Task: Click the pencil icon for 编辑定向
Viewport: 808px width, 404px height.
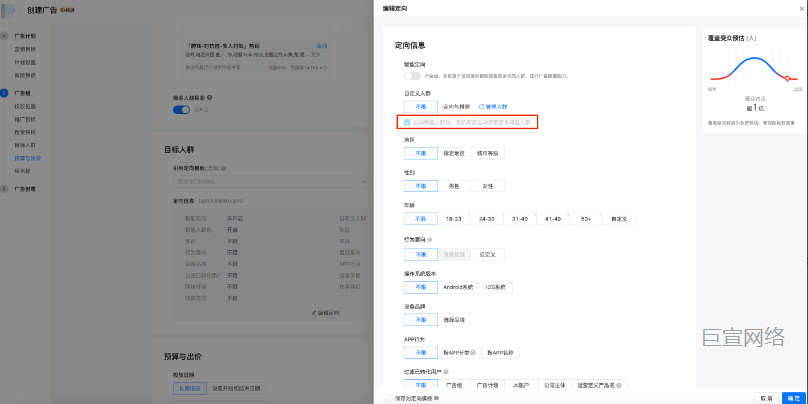Action: [314, 313]
